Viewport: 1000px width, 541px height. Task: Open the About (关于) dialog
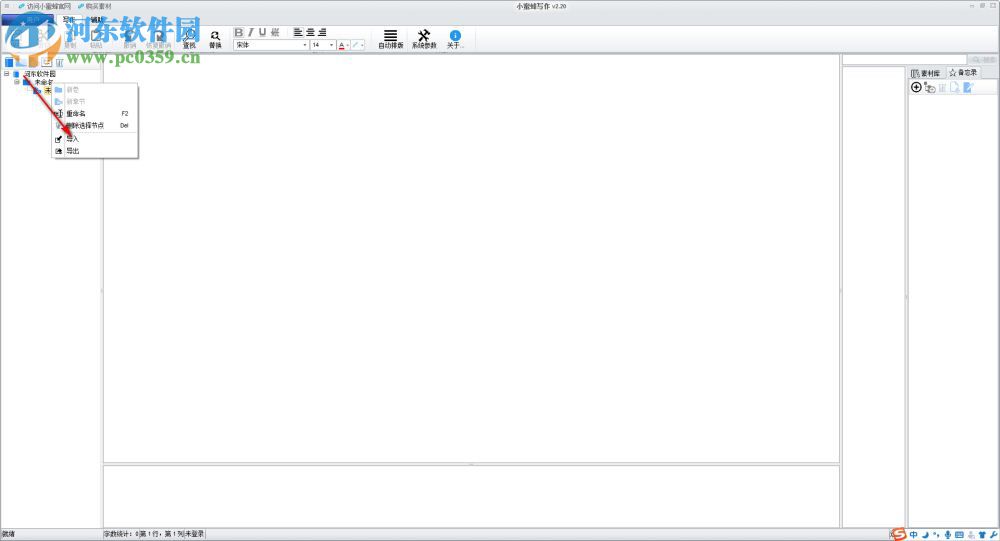coord(455,40)
